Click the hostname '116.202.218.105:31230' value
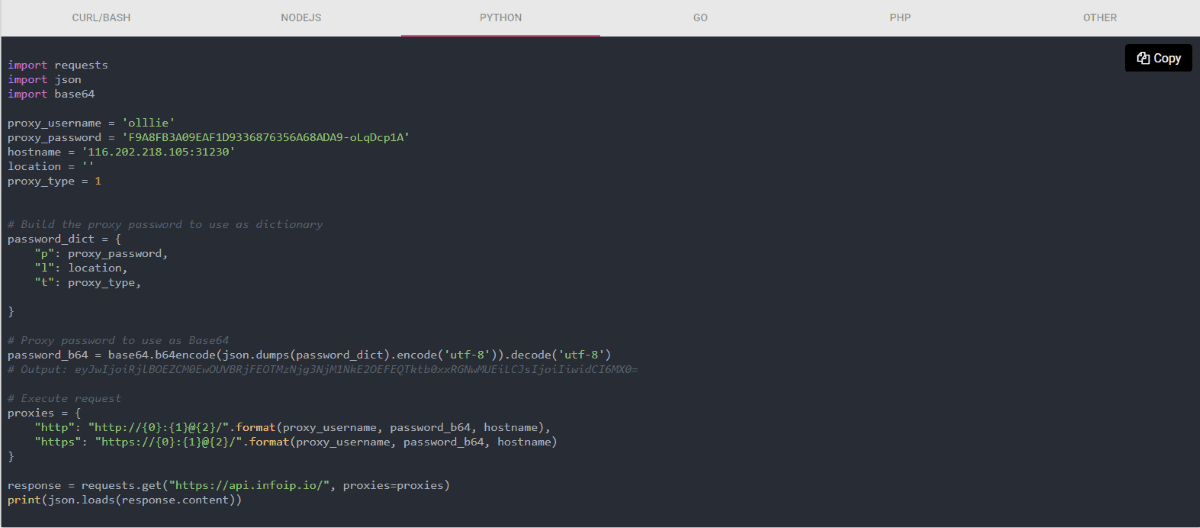 pyautogui.click(x=158, y=152)
